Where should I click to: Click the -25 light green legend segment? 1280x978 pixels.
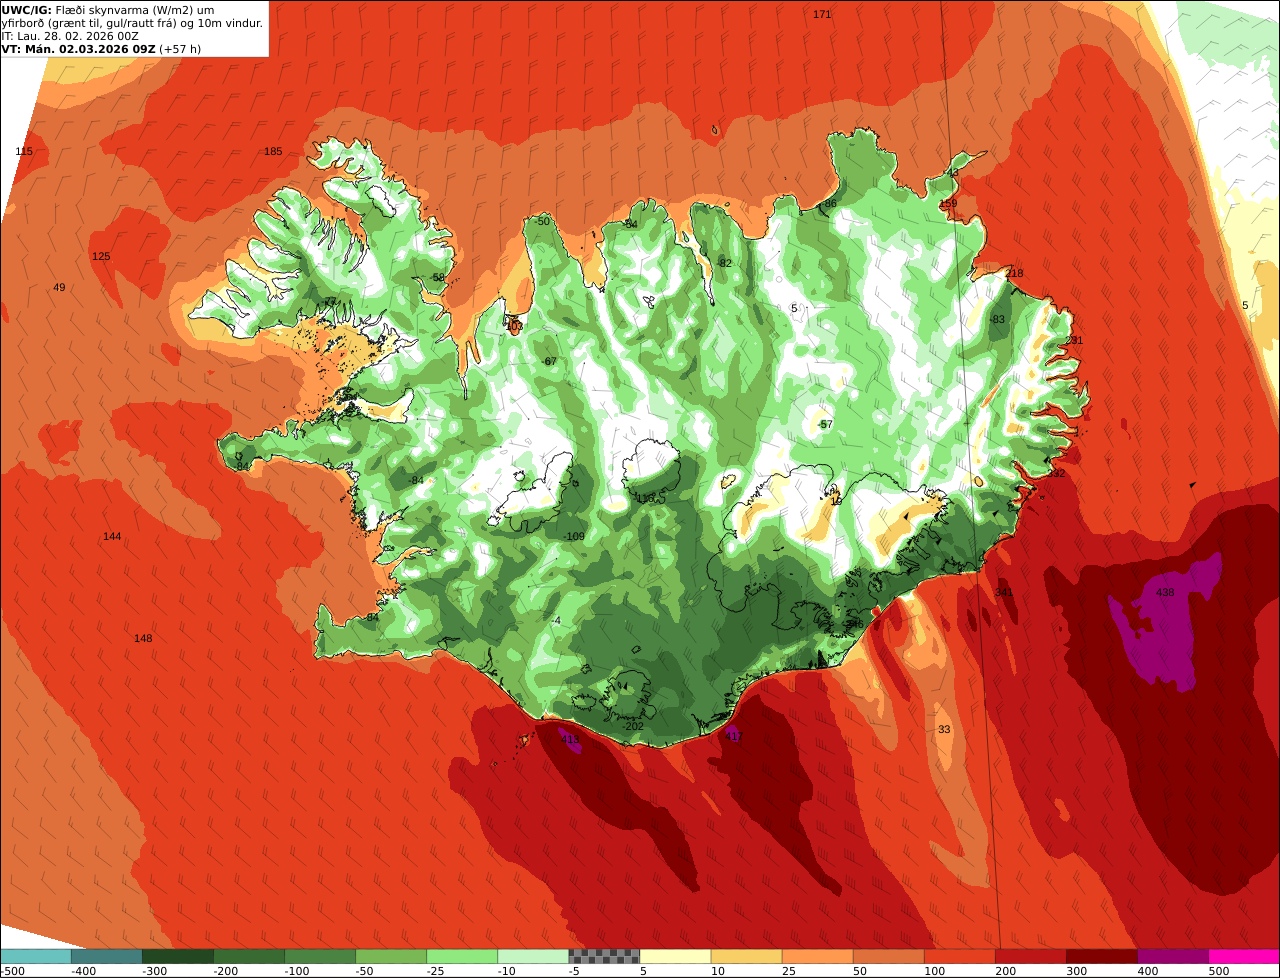click(x=462, y=956)
